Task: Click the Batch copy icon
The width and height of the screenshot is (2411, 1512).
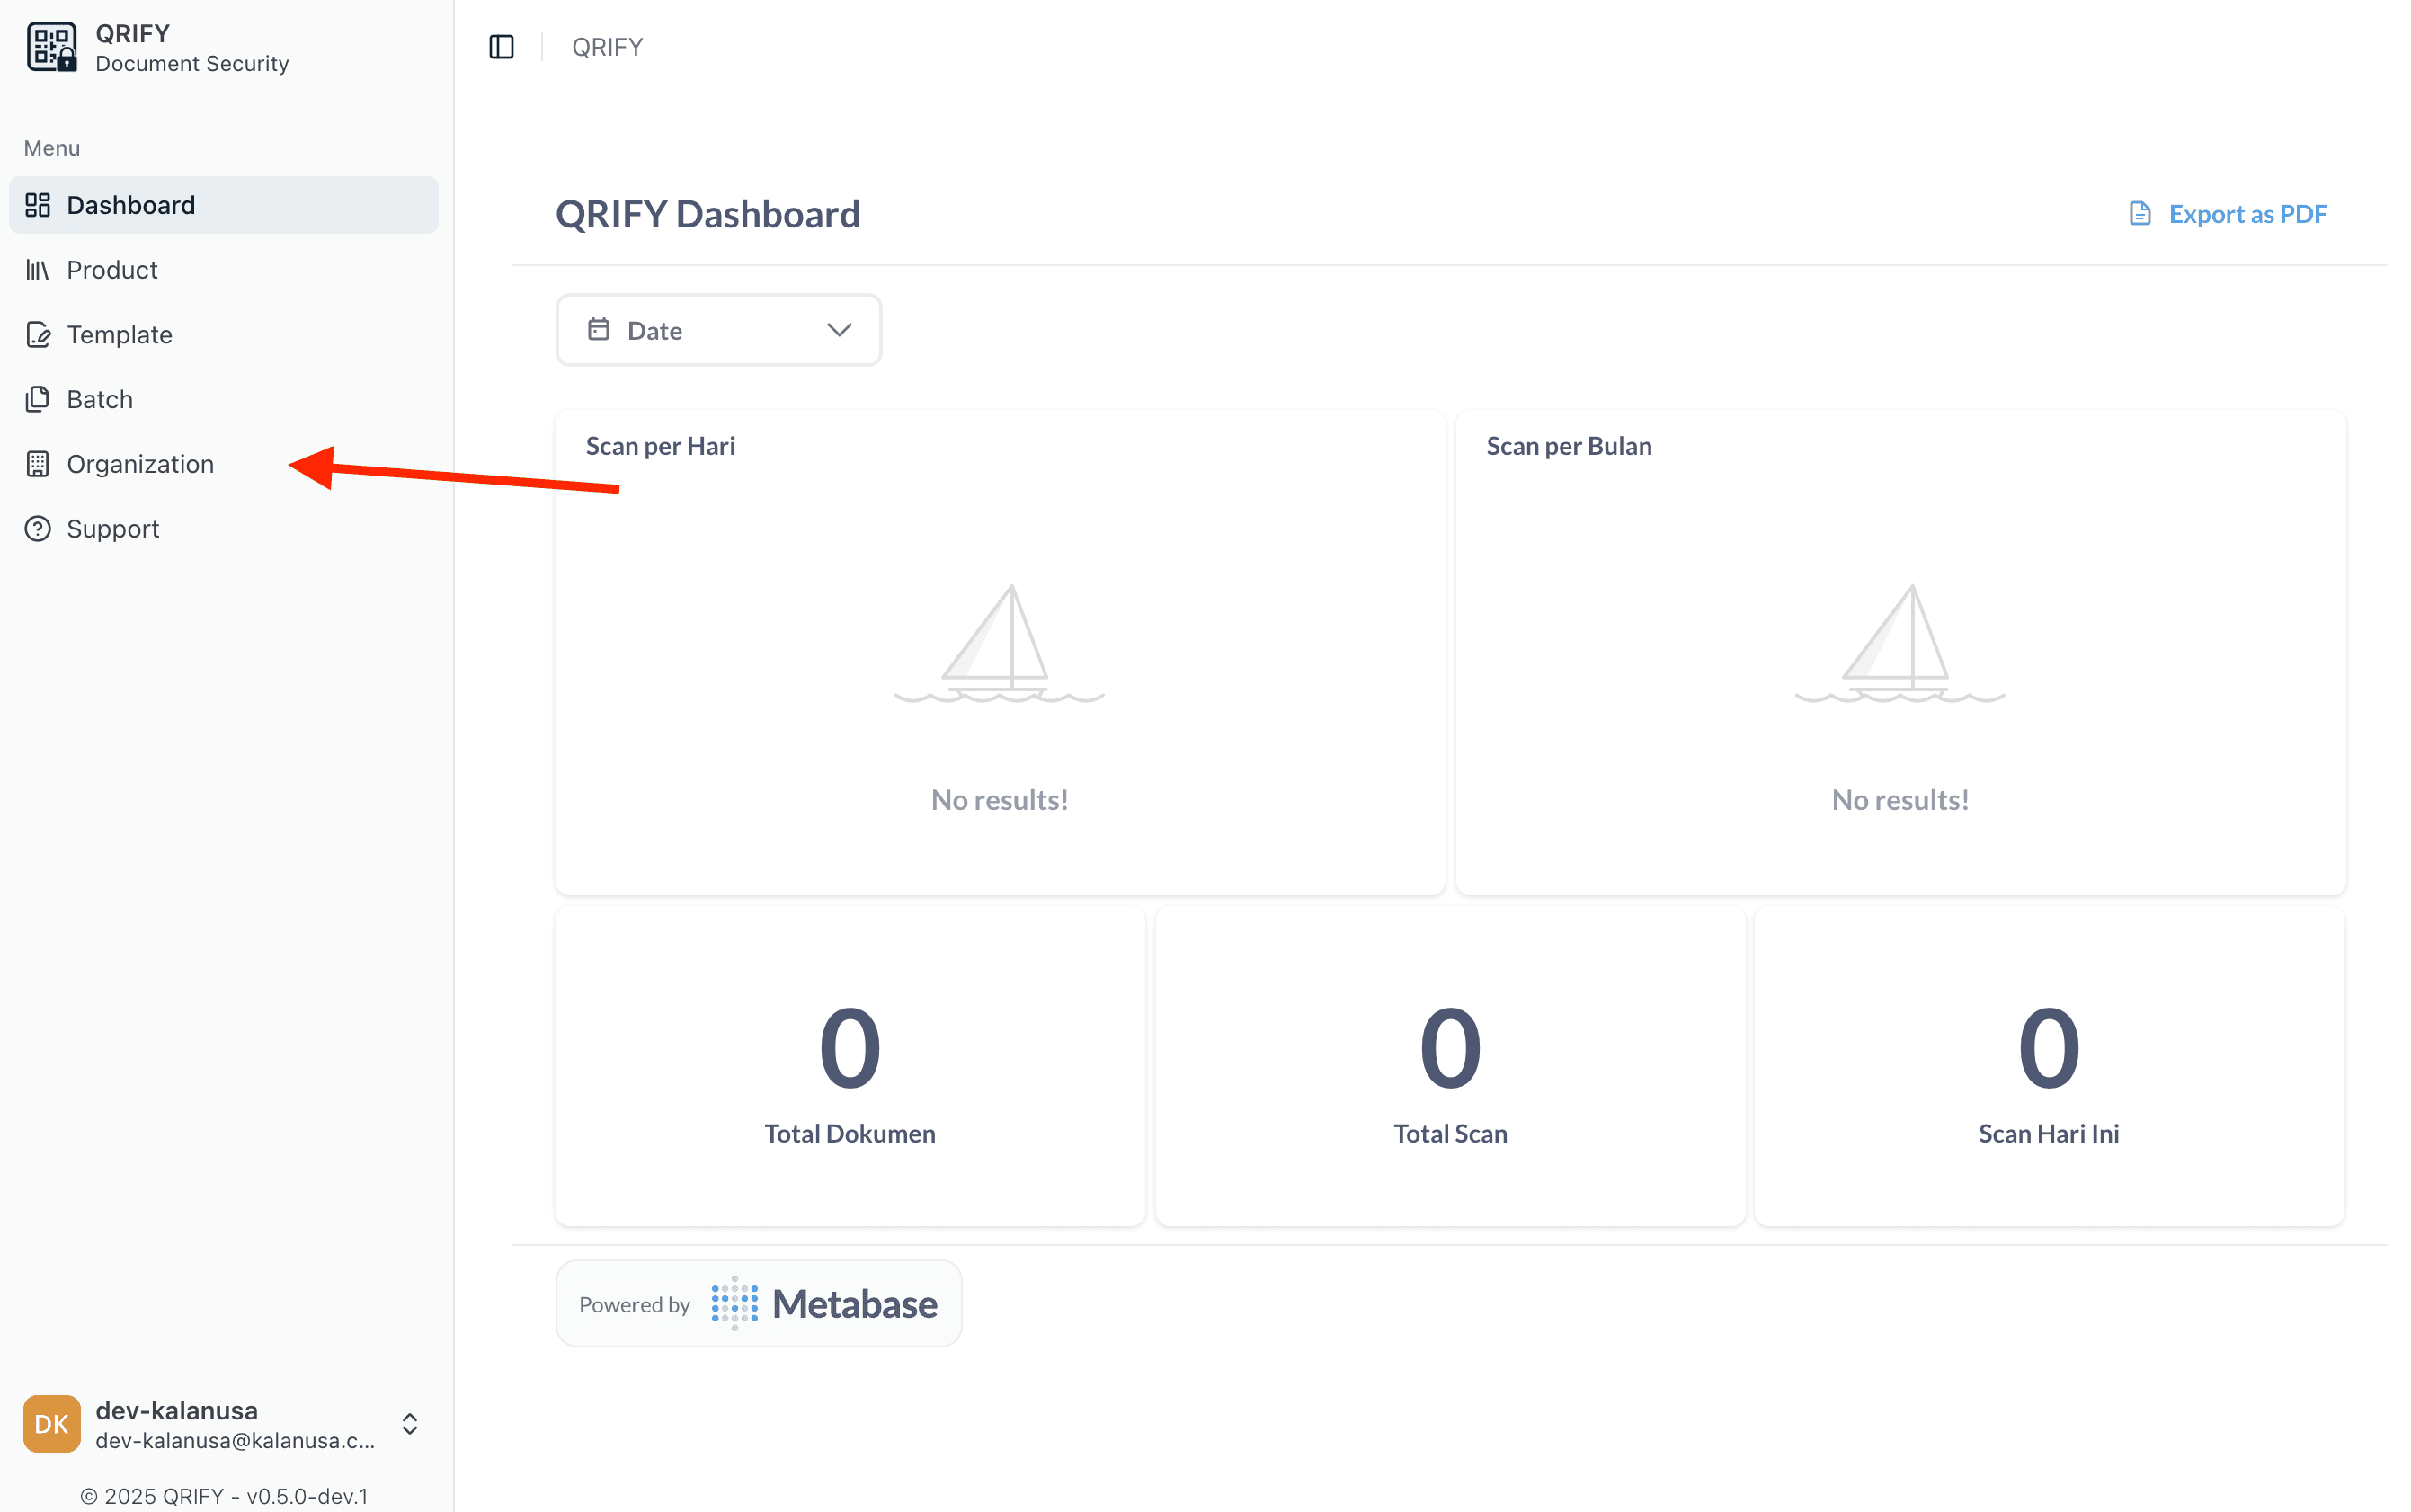Action: tap(38, 398)
